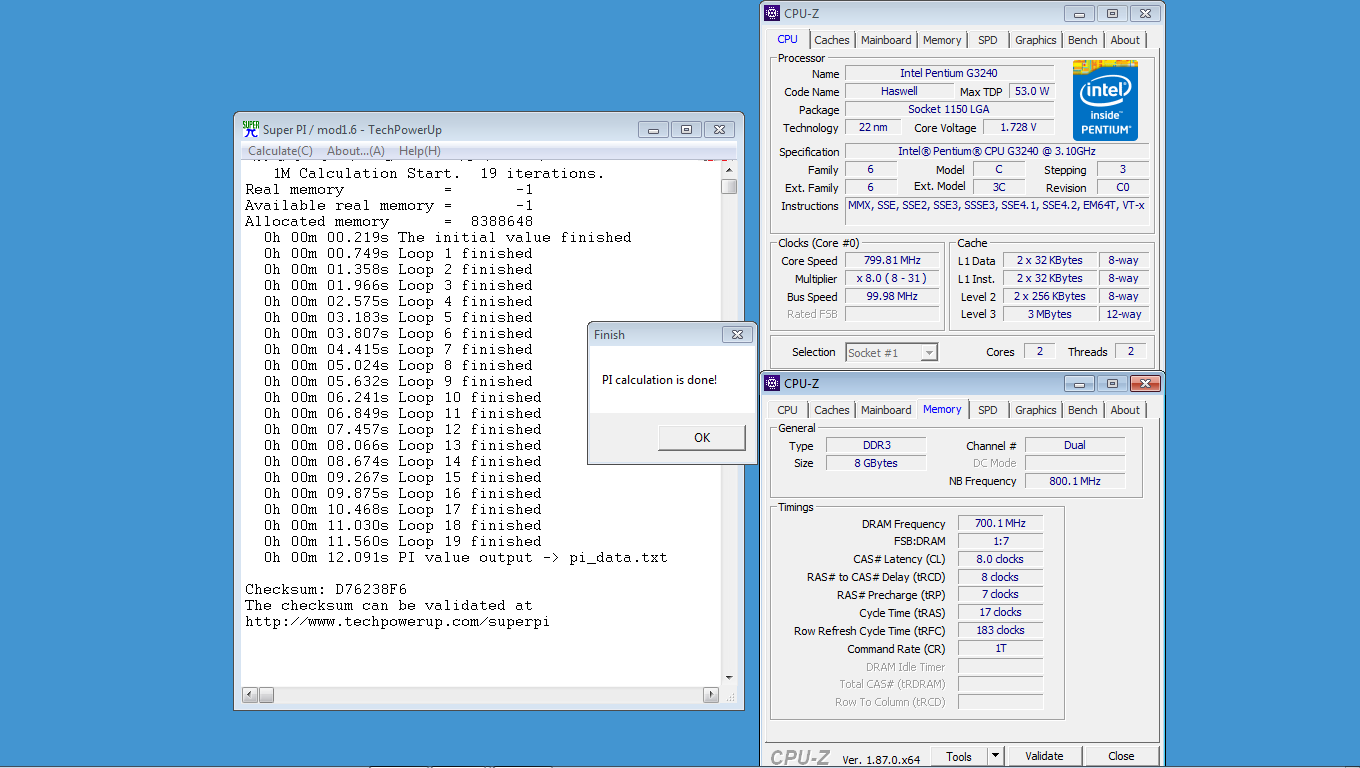Image resolution: width=1360 pixels, height=768 pixels.
Task: Click the memory Type value DDR3
Action: coord(876,445)
